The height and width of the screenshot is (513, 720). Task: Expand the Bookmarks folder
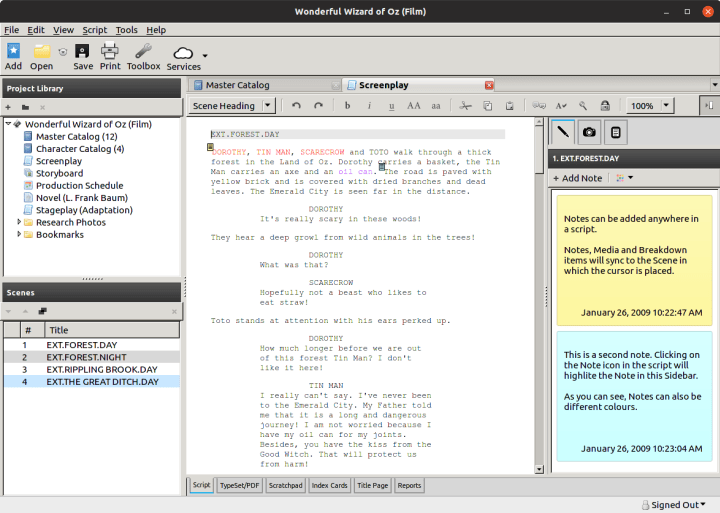19,234
